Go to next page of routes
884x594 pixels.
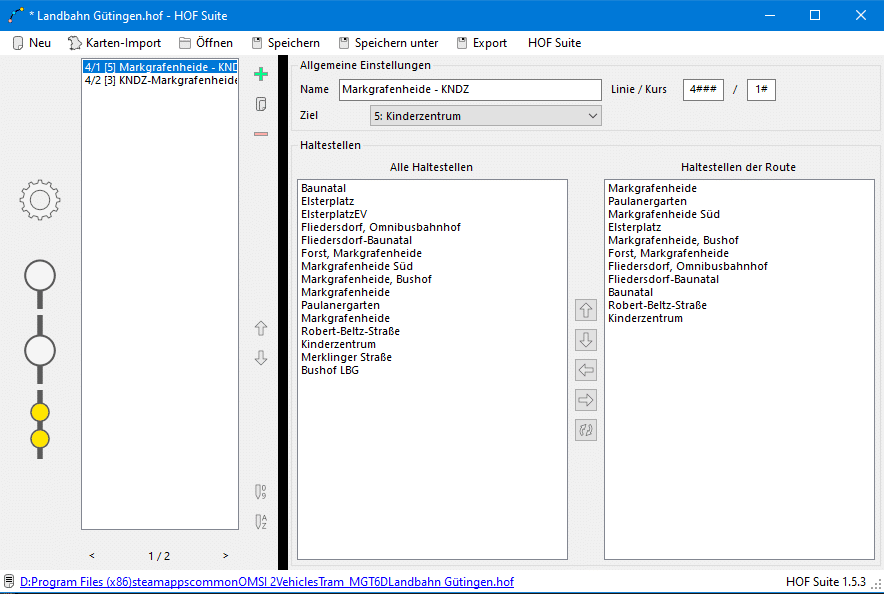225,556
